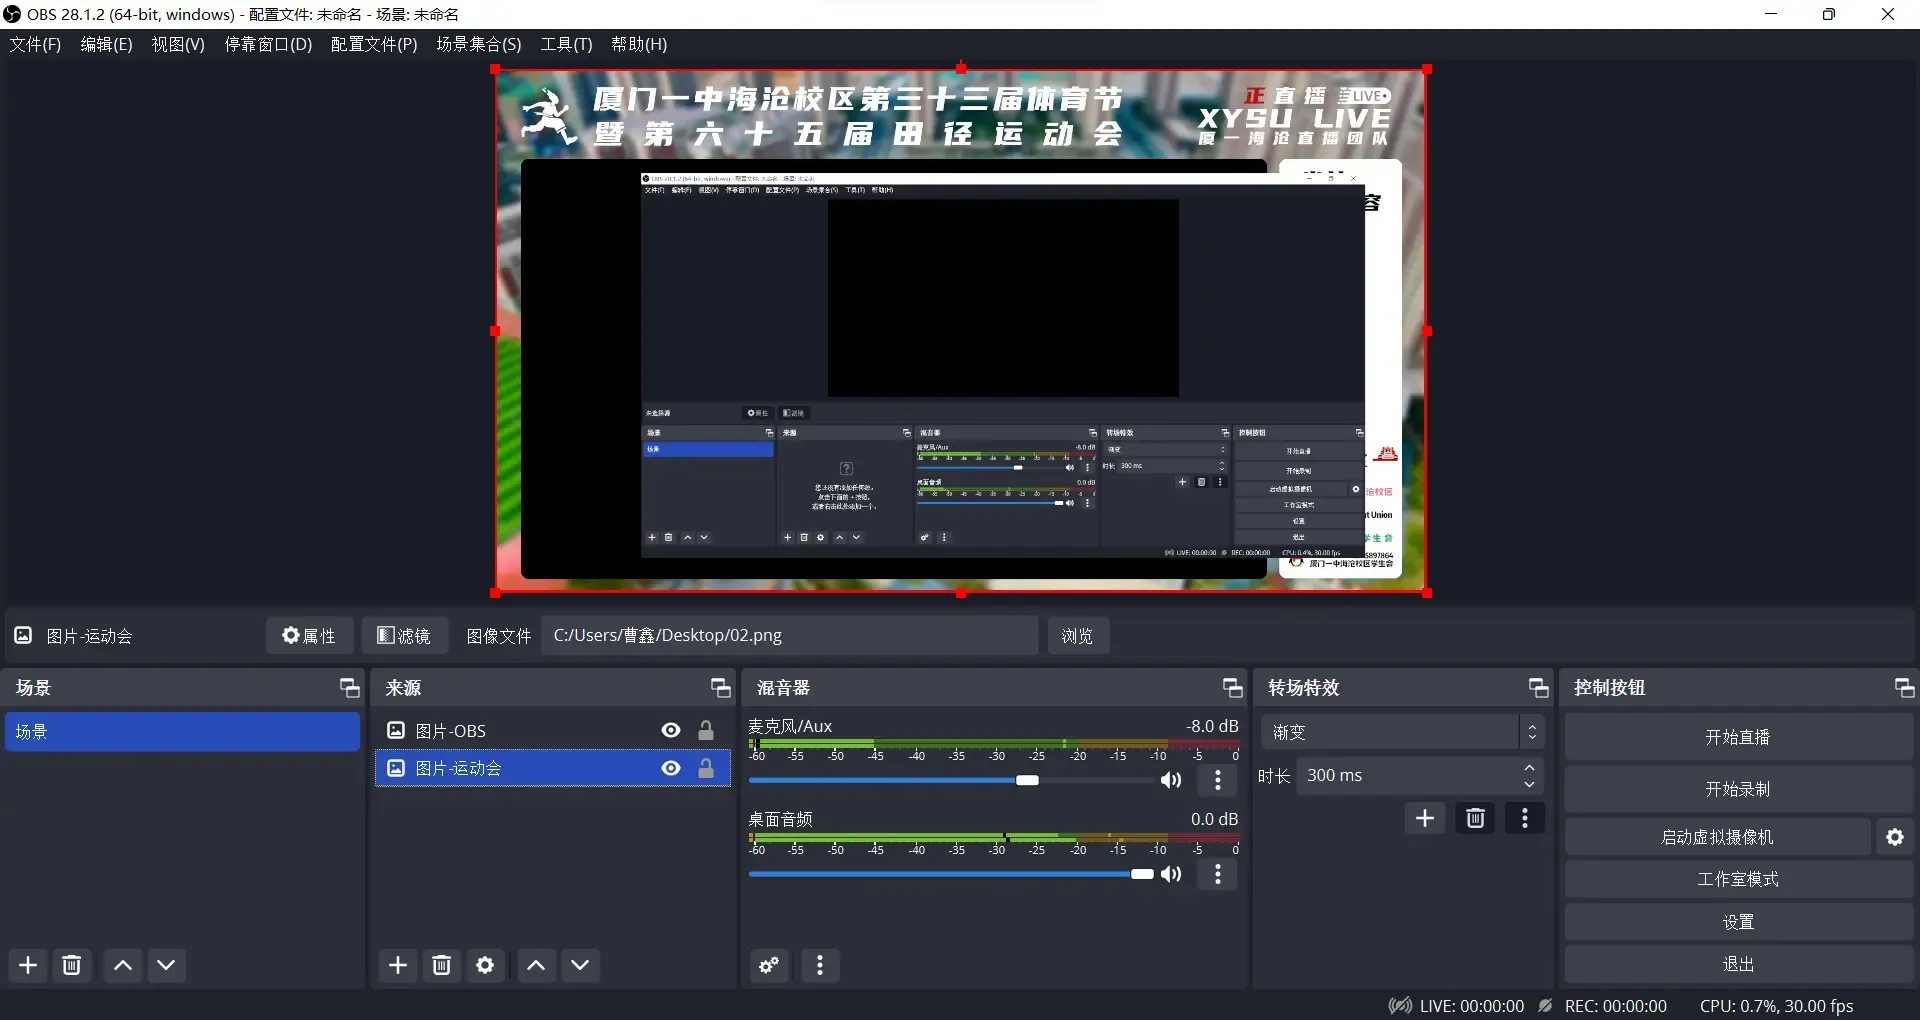Select the 图片-运动会 source row
The height and width of the screenshot is (1020, 1920).
click(553, 768)
